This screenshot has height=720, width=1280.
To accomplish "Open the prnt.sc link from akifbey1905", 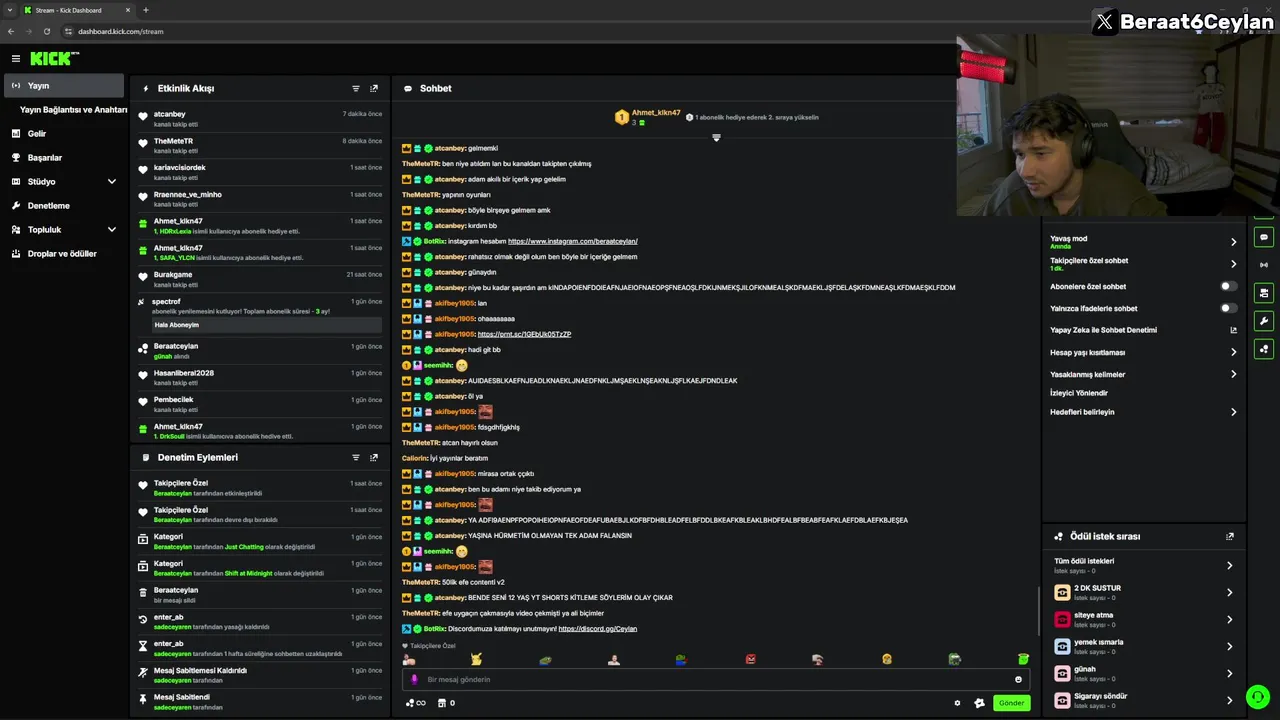I will 524,334.
